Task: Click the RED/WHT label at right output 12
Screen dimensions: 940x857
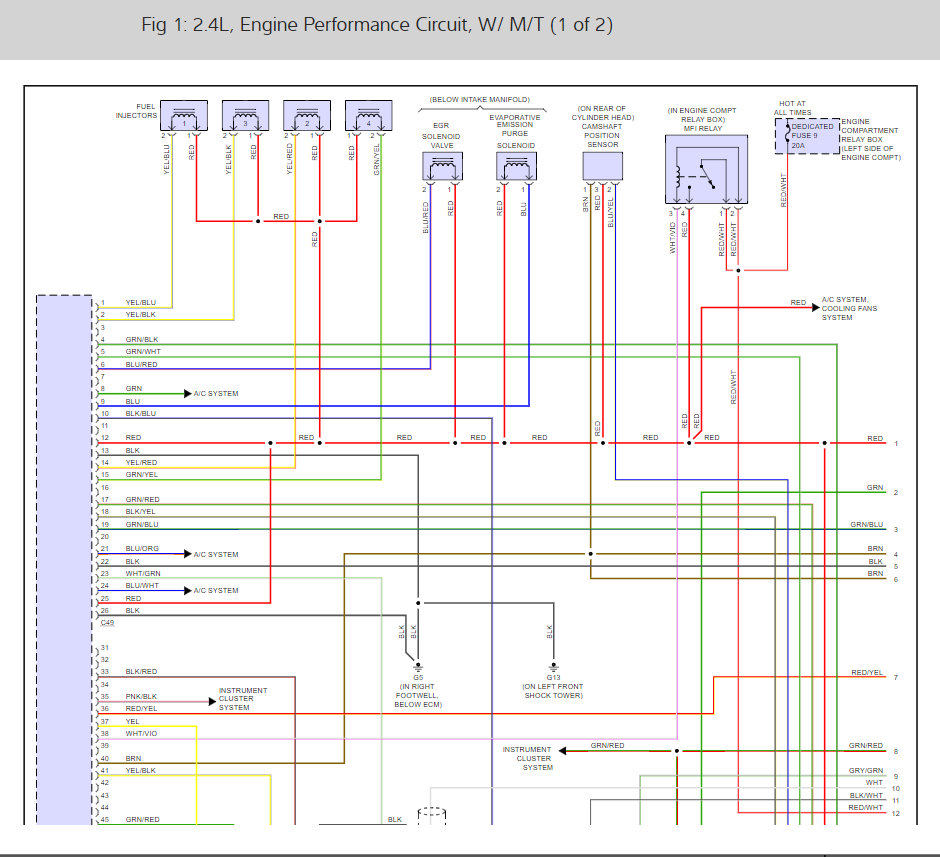Action: tap(866, 808)
